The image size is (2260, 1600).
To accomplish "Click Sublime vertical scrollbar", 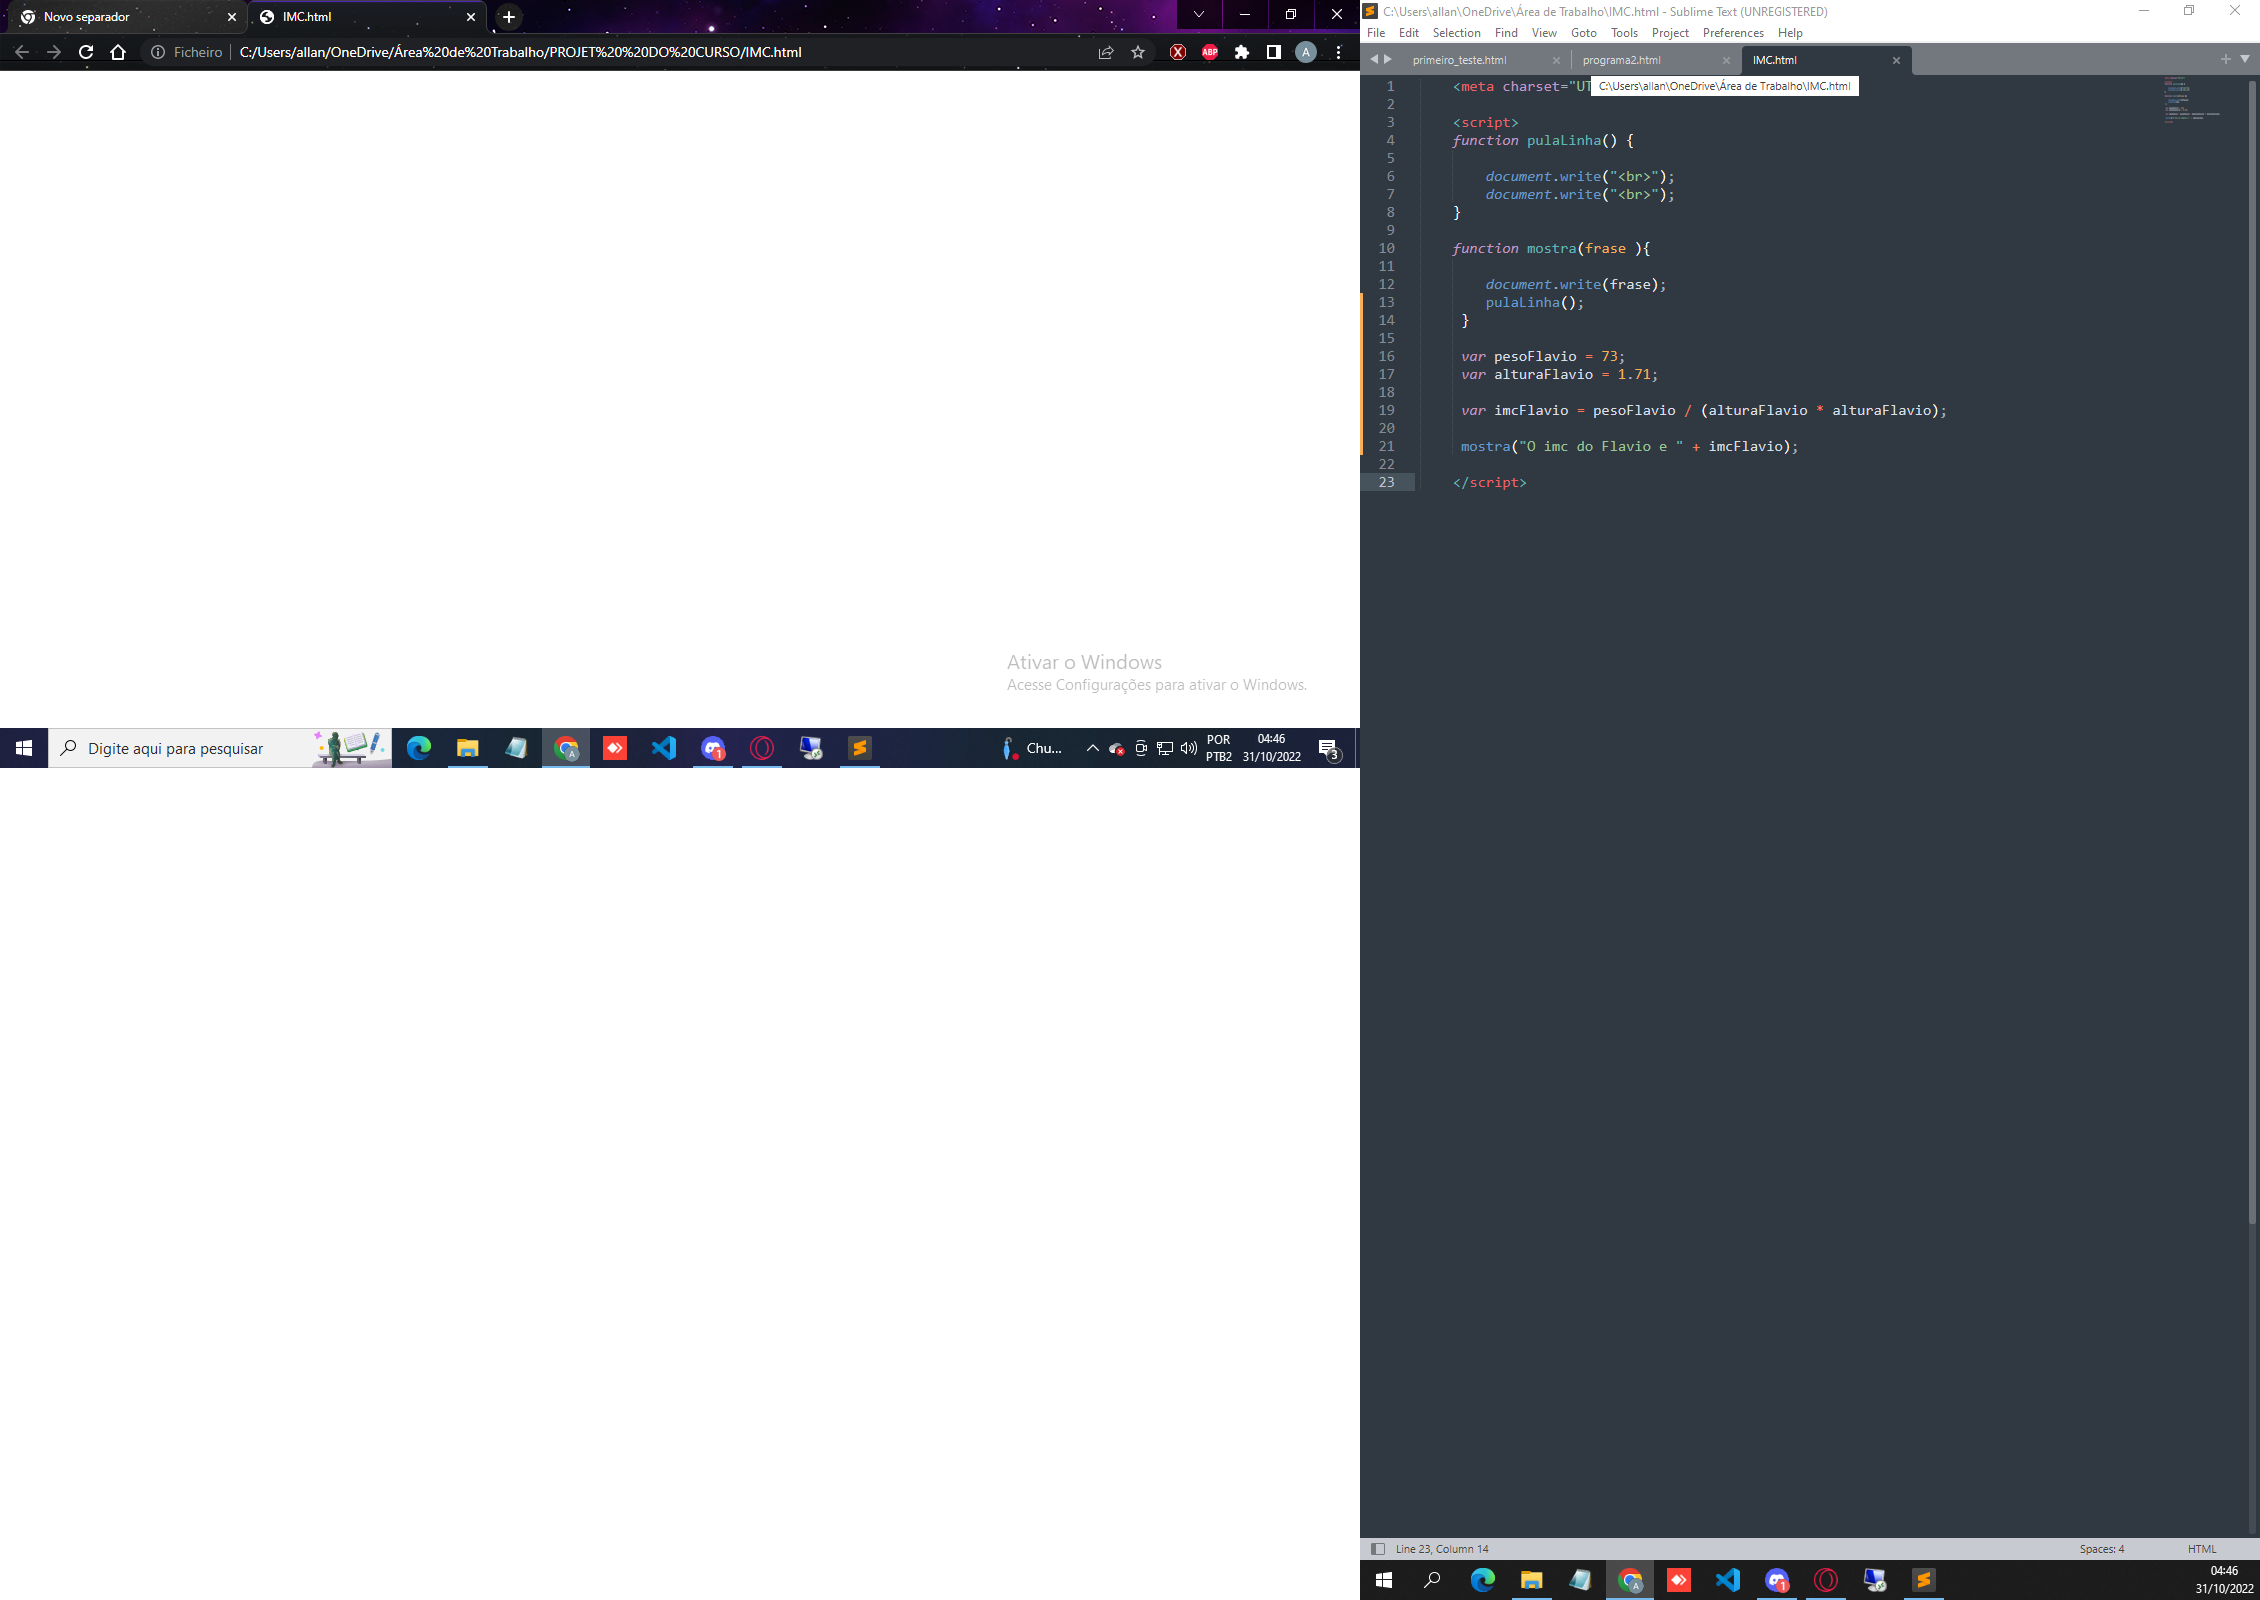I will tap(2253, 650).
